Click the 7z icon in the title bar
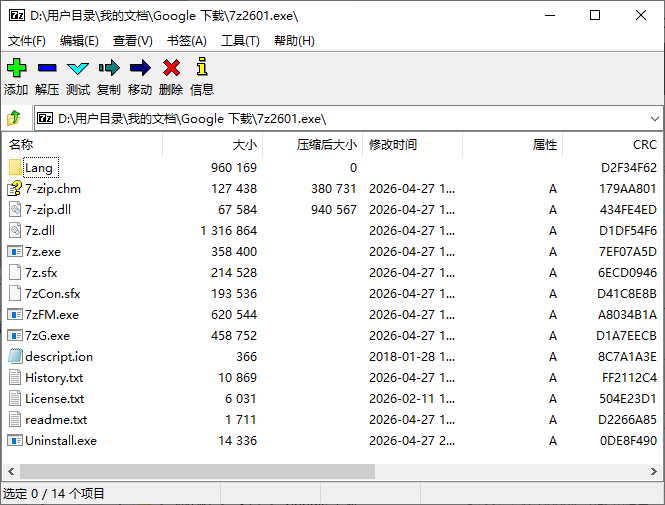 click(17, 16)
